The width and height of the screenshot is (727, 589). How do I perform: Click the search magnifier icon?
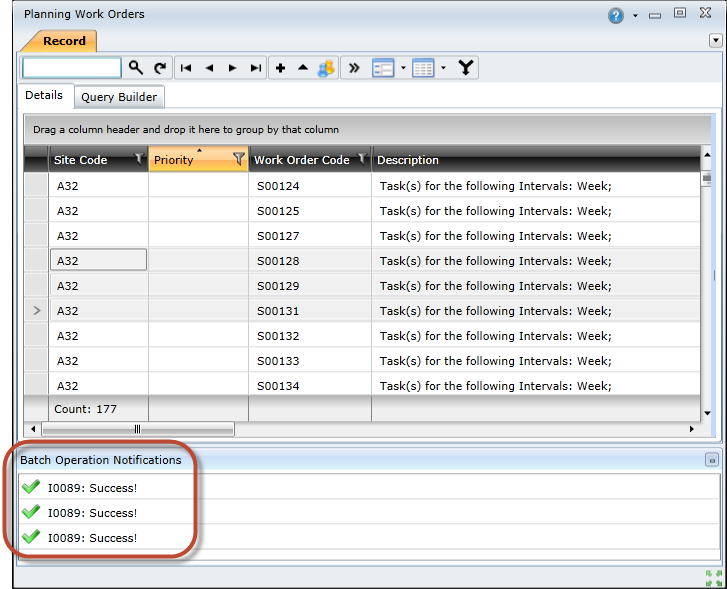pos(136,68)
